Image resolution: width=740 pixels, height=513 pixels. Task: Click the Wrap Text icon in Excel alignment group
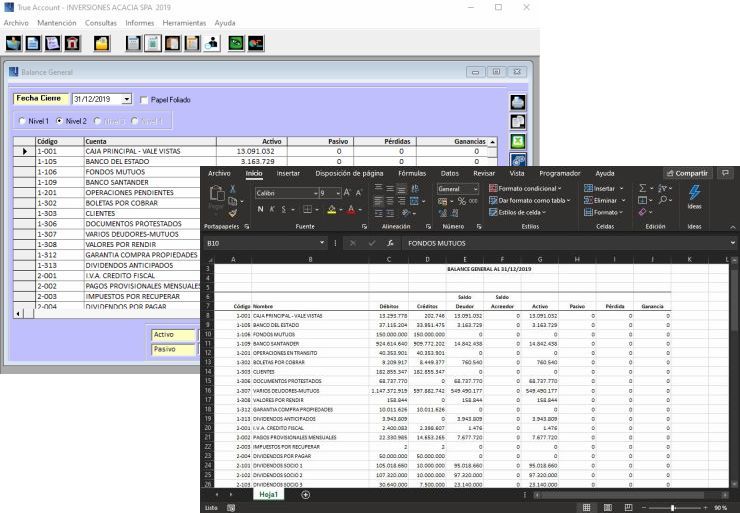(x=415, y=189)
